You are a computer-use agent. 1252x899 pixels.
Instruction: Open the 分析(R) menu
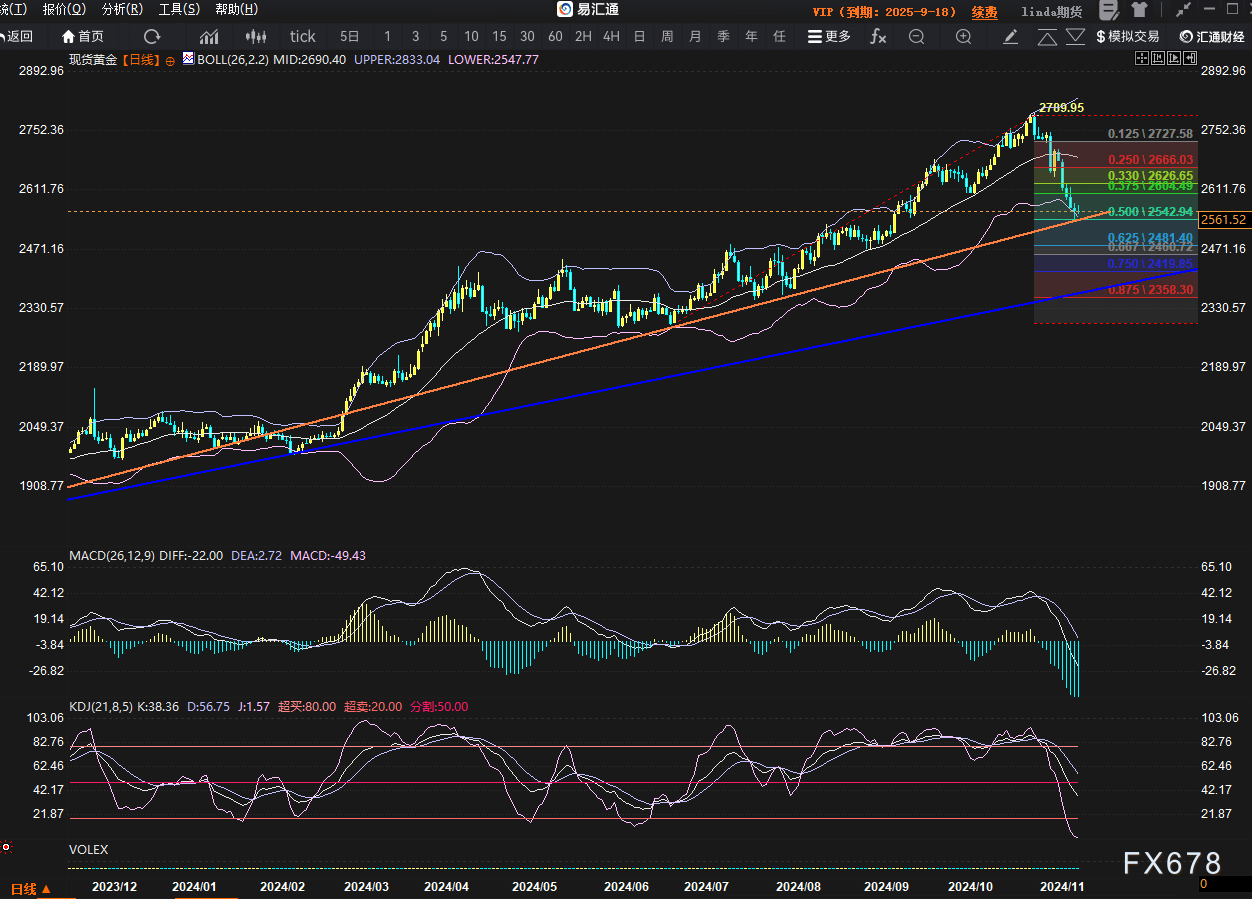(x=122, y=9)
